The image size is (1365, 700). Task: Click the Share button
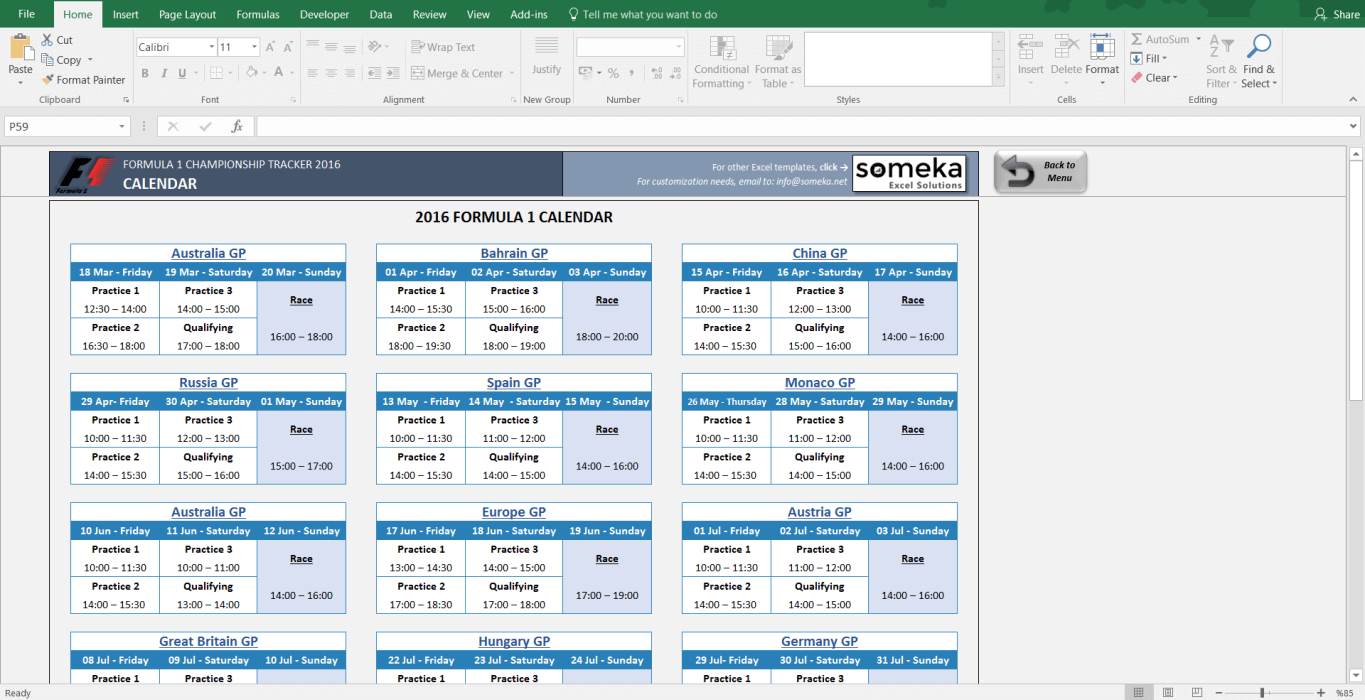click(1337, 14)
